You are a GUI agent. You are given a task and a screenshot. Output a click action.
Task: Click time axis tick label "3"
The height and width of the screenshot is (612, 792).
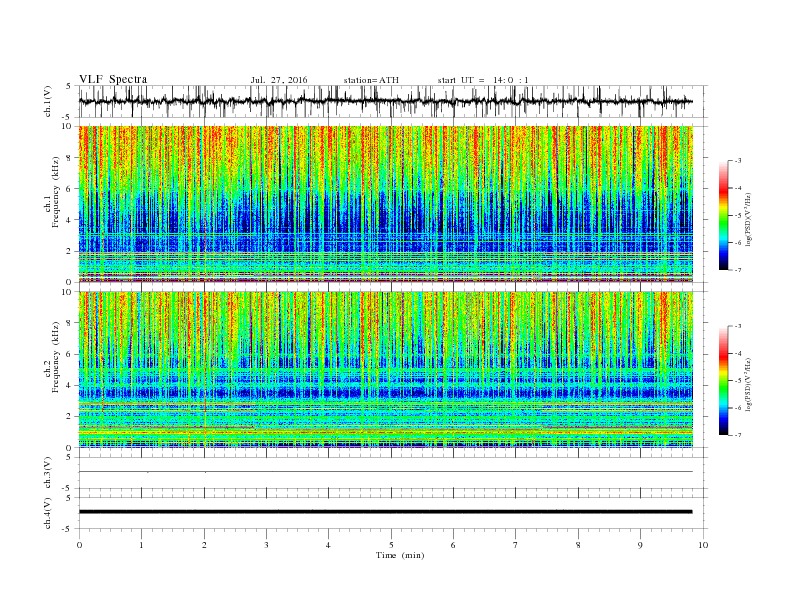(x=266, y=545)
